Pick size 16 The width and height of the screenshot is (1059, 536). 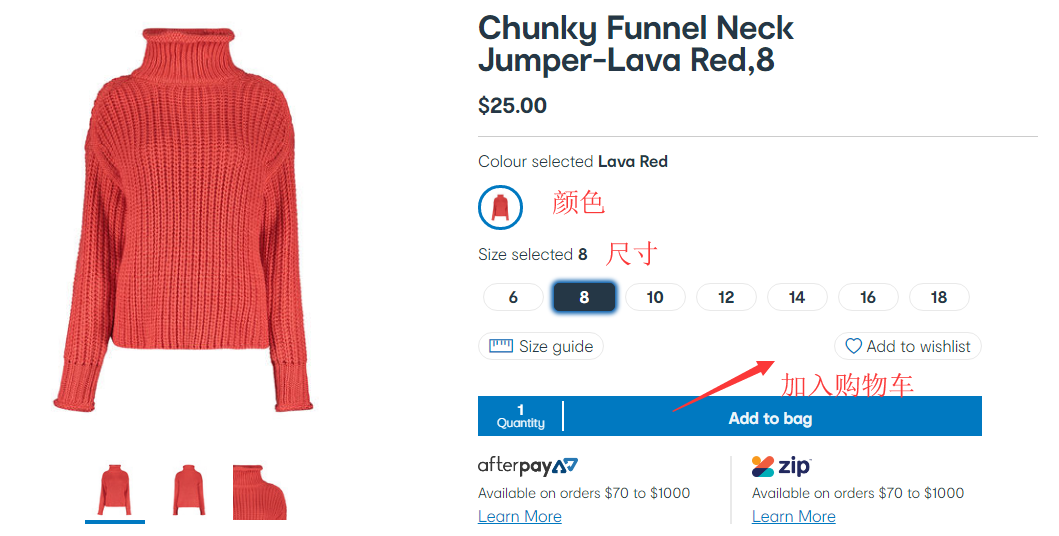click(868, 297)
